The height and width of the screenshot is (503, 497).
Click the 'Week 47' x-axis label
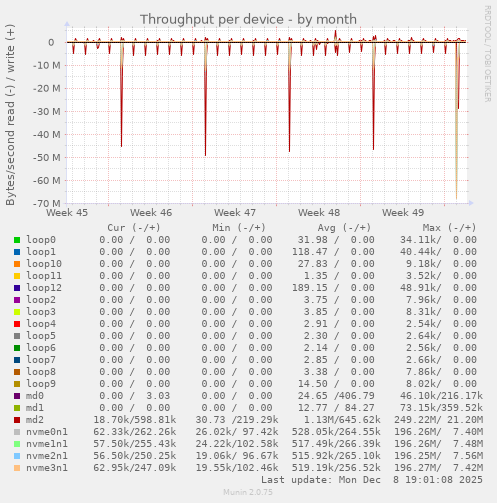tap(235, 212)
